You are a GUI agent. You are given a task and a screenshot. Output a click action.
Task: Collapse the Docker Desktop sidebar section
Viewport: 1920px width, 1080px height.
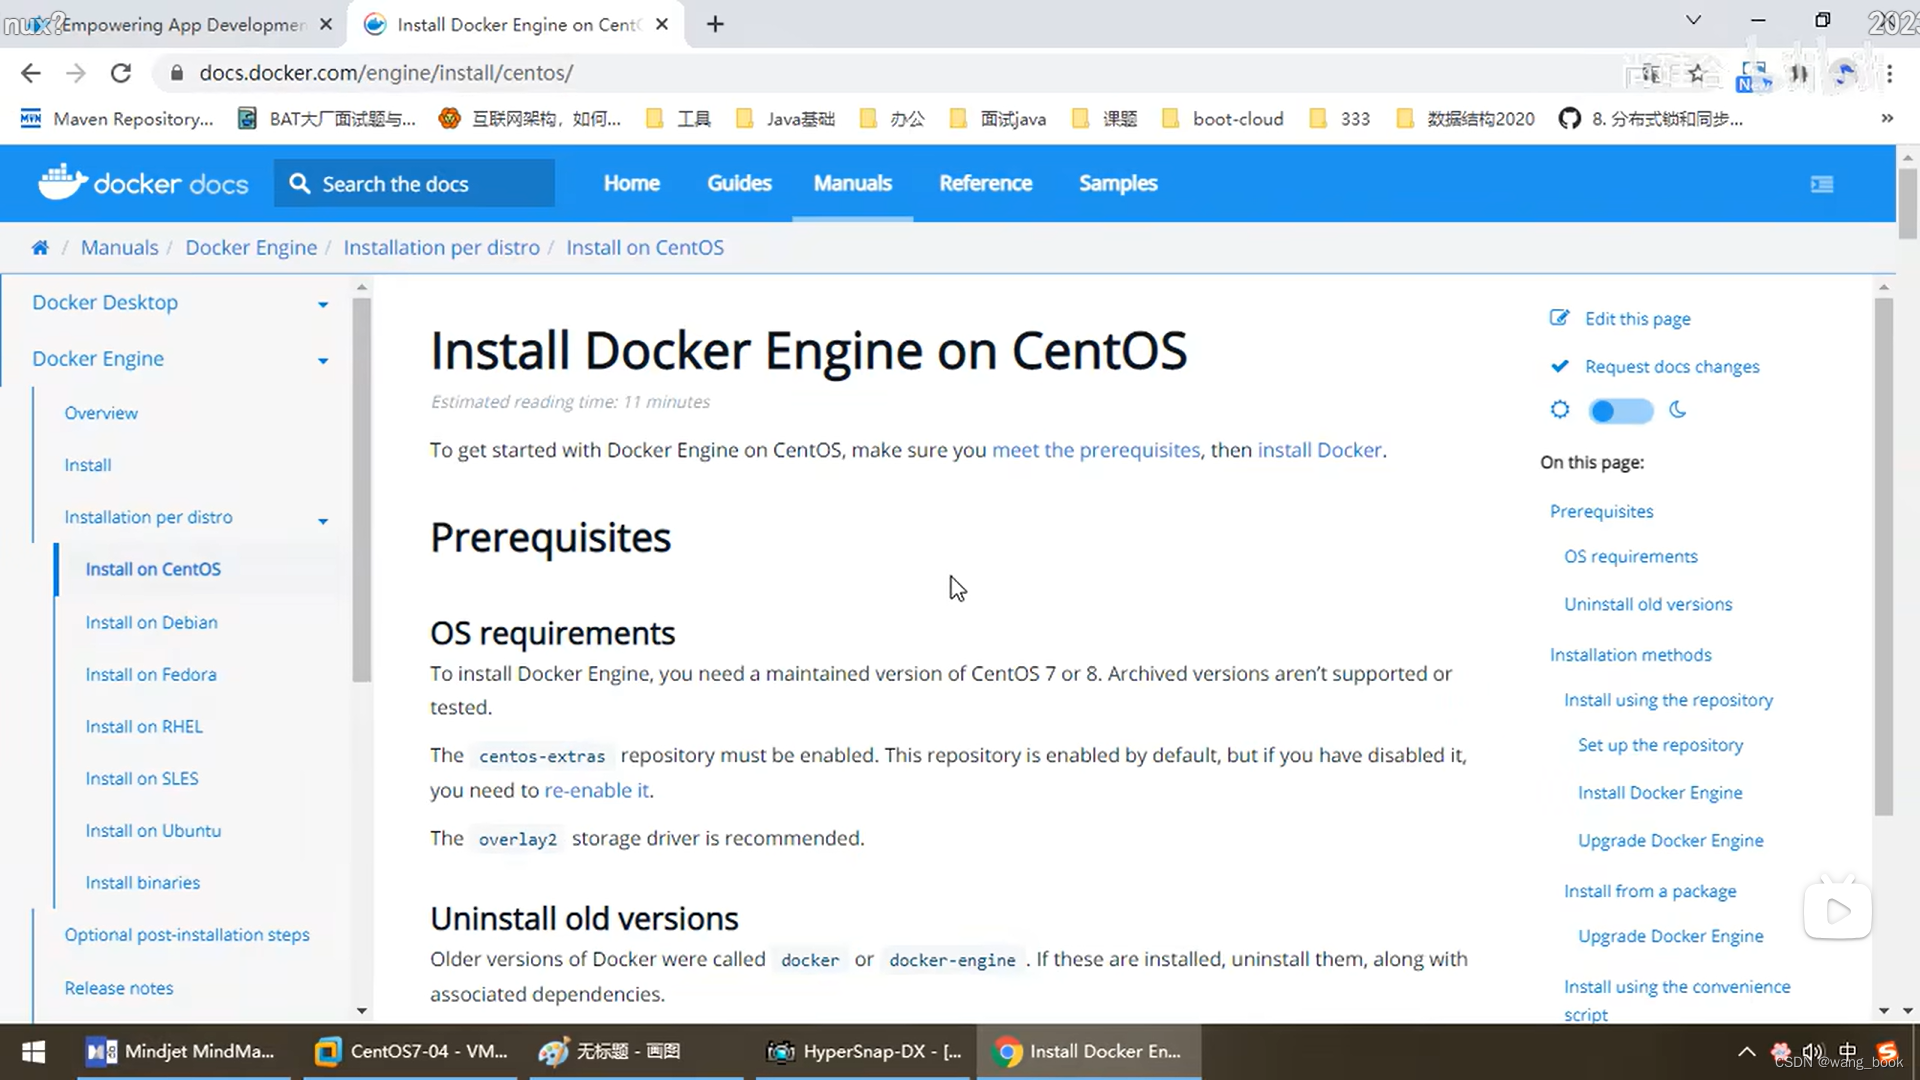pyautogui.click(x=323, y=304)
